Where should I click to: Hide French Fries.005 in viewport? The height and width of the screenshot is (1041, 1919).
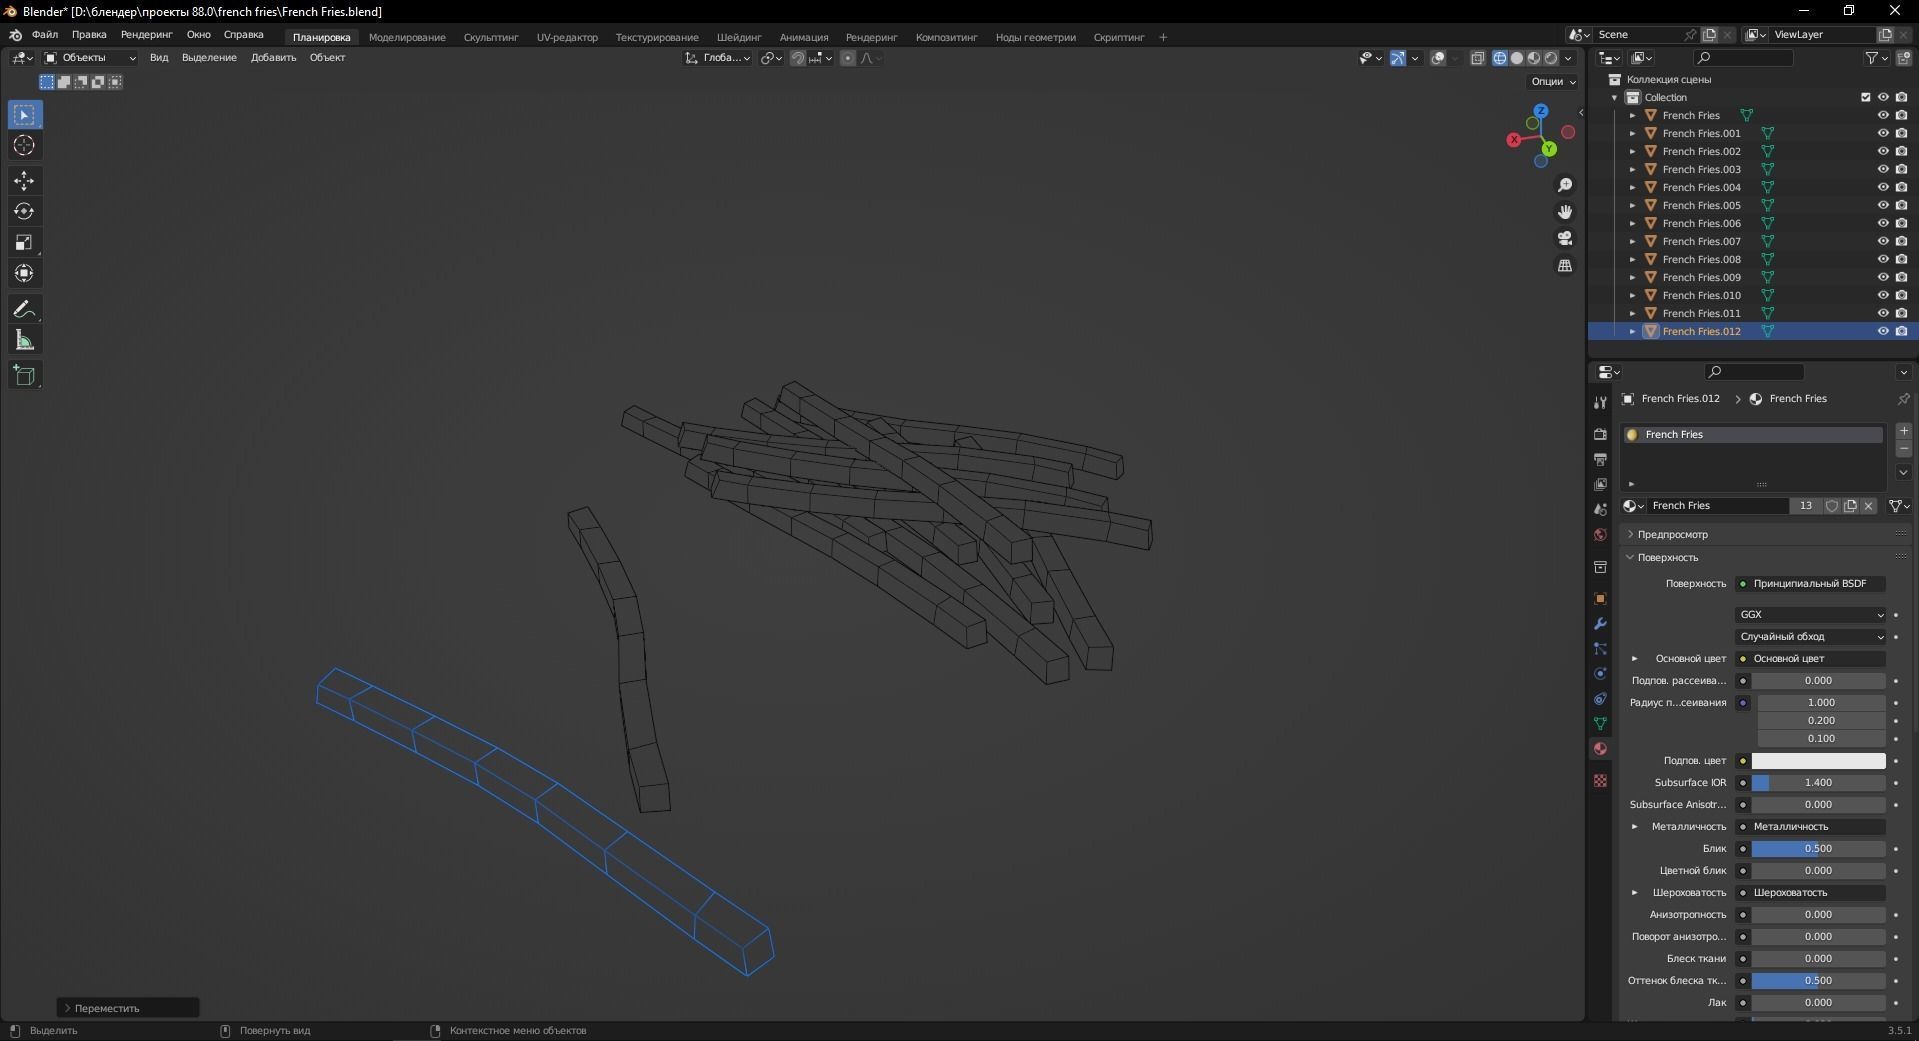[1882, 205]
